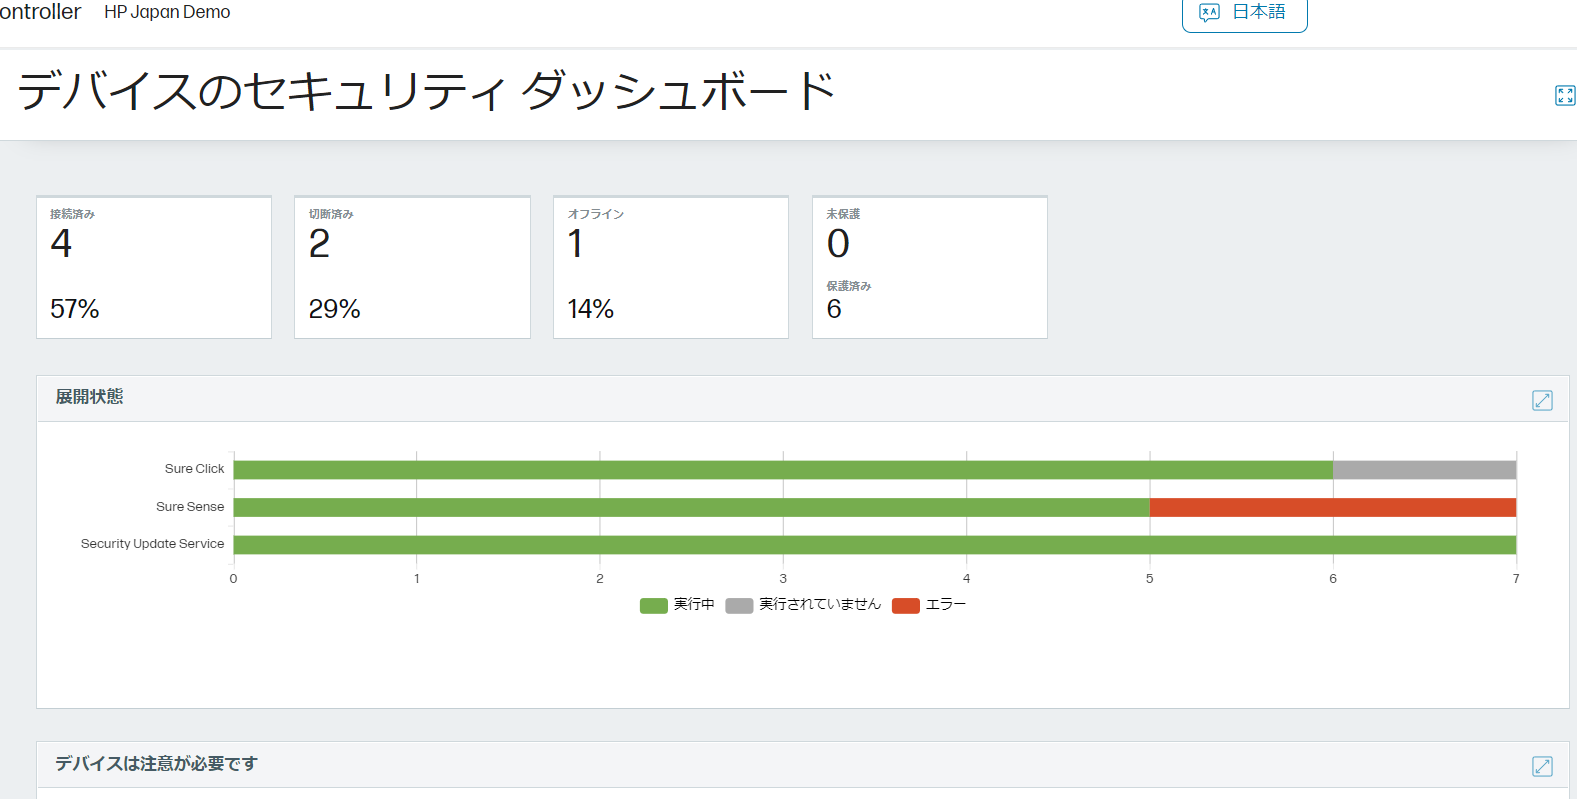The image size is (1577, 799).
Task: Toggle the 実行中 series in the legend
Action: [x=678, y=604]
